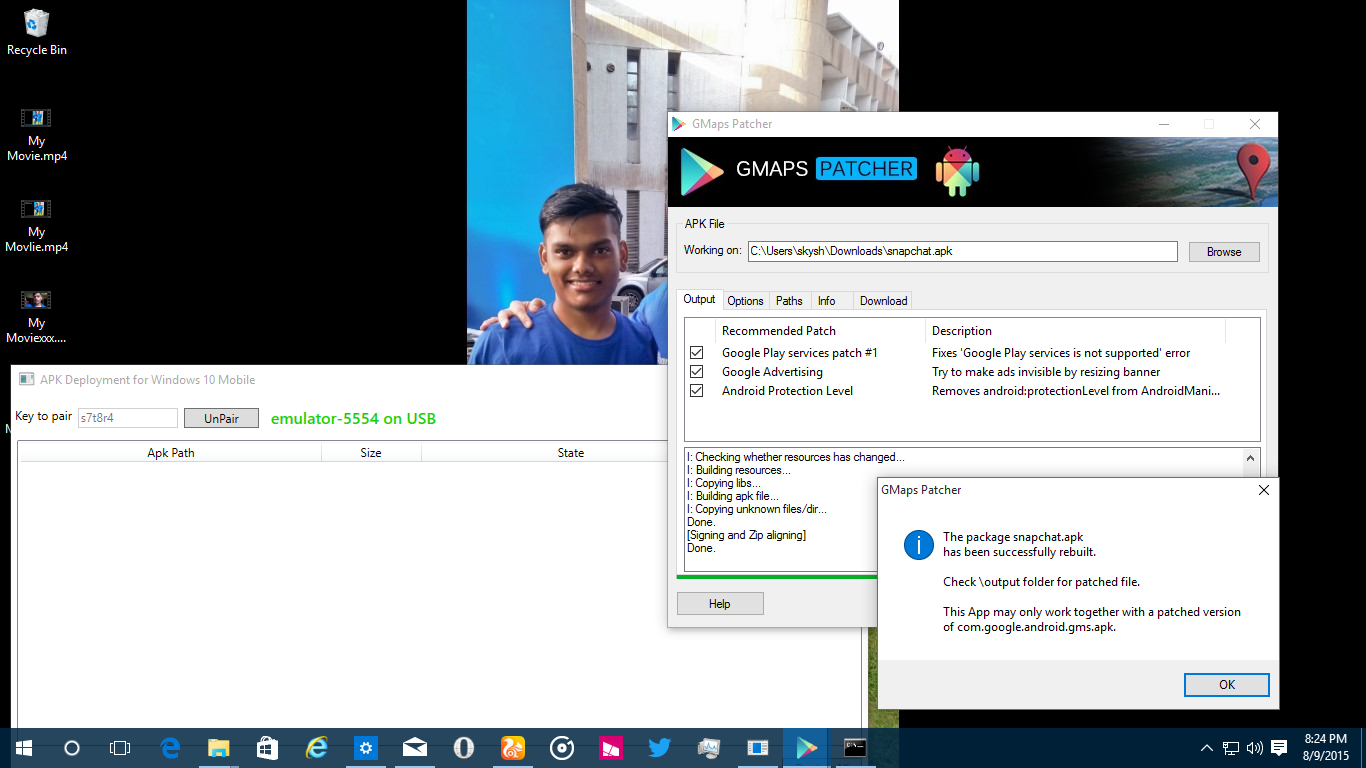Screen dimensions: 1366x768
Task: Open the Windows Start menu
Action: pyautogui.click(x=23, y=748)
